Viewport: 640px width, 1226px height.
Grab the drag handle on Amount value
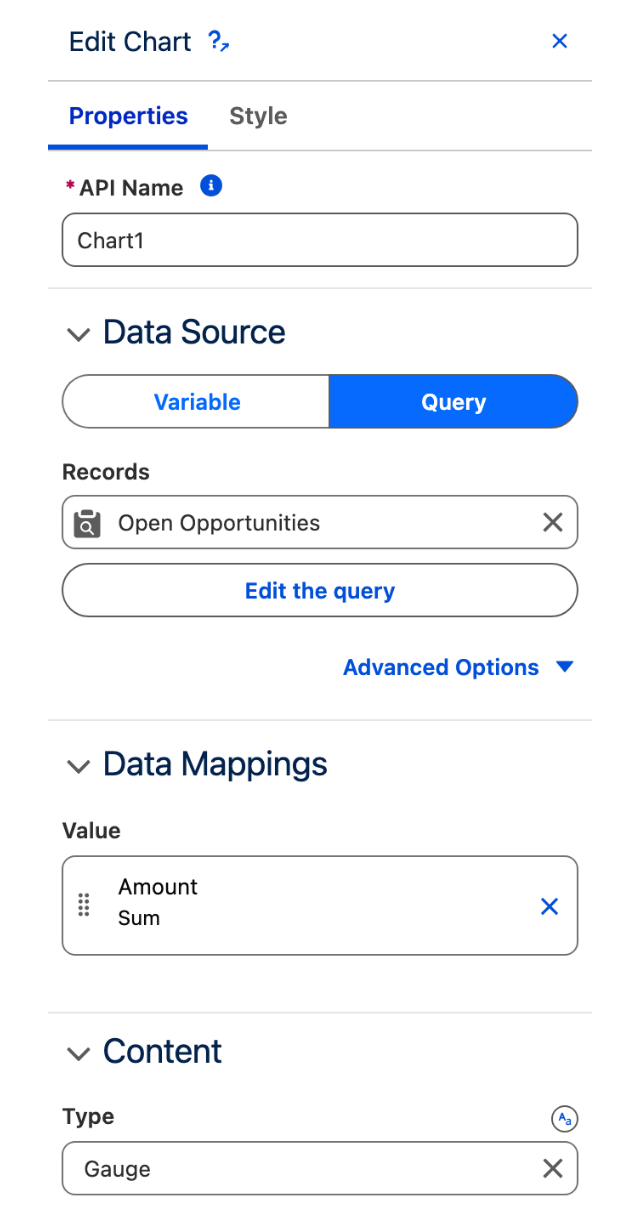(x=84, y=904)
